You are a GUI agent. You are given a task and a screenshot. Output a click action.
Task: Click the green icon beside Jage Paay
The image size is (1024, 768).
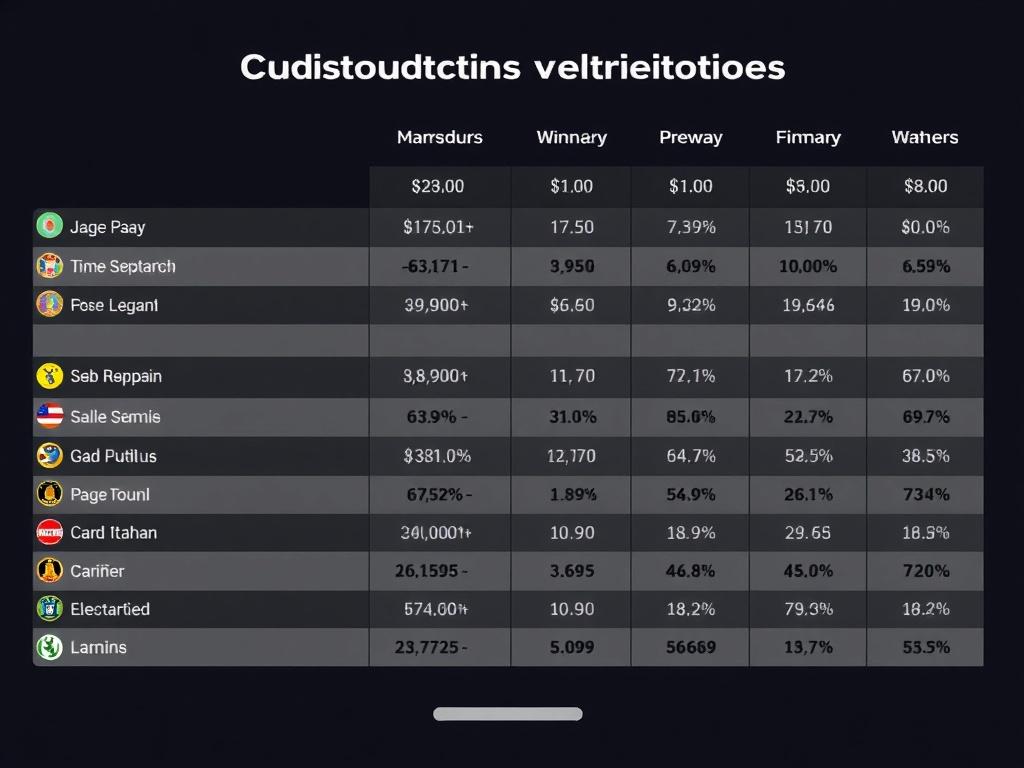[x=49, y=226]
